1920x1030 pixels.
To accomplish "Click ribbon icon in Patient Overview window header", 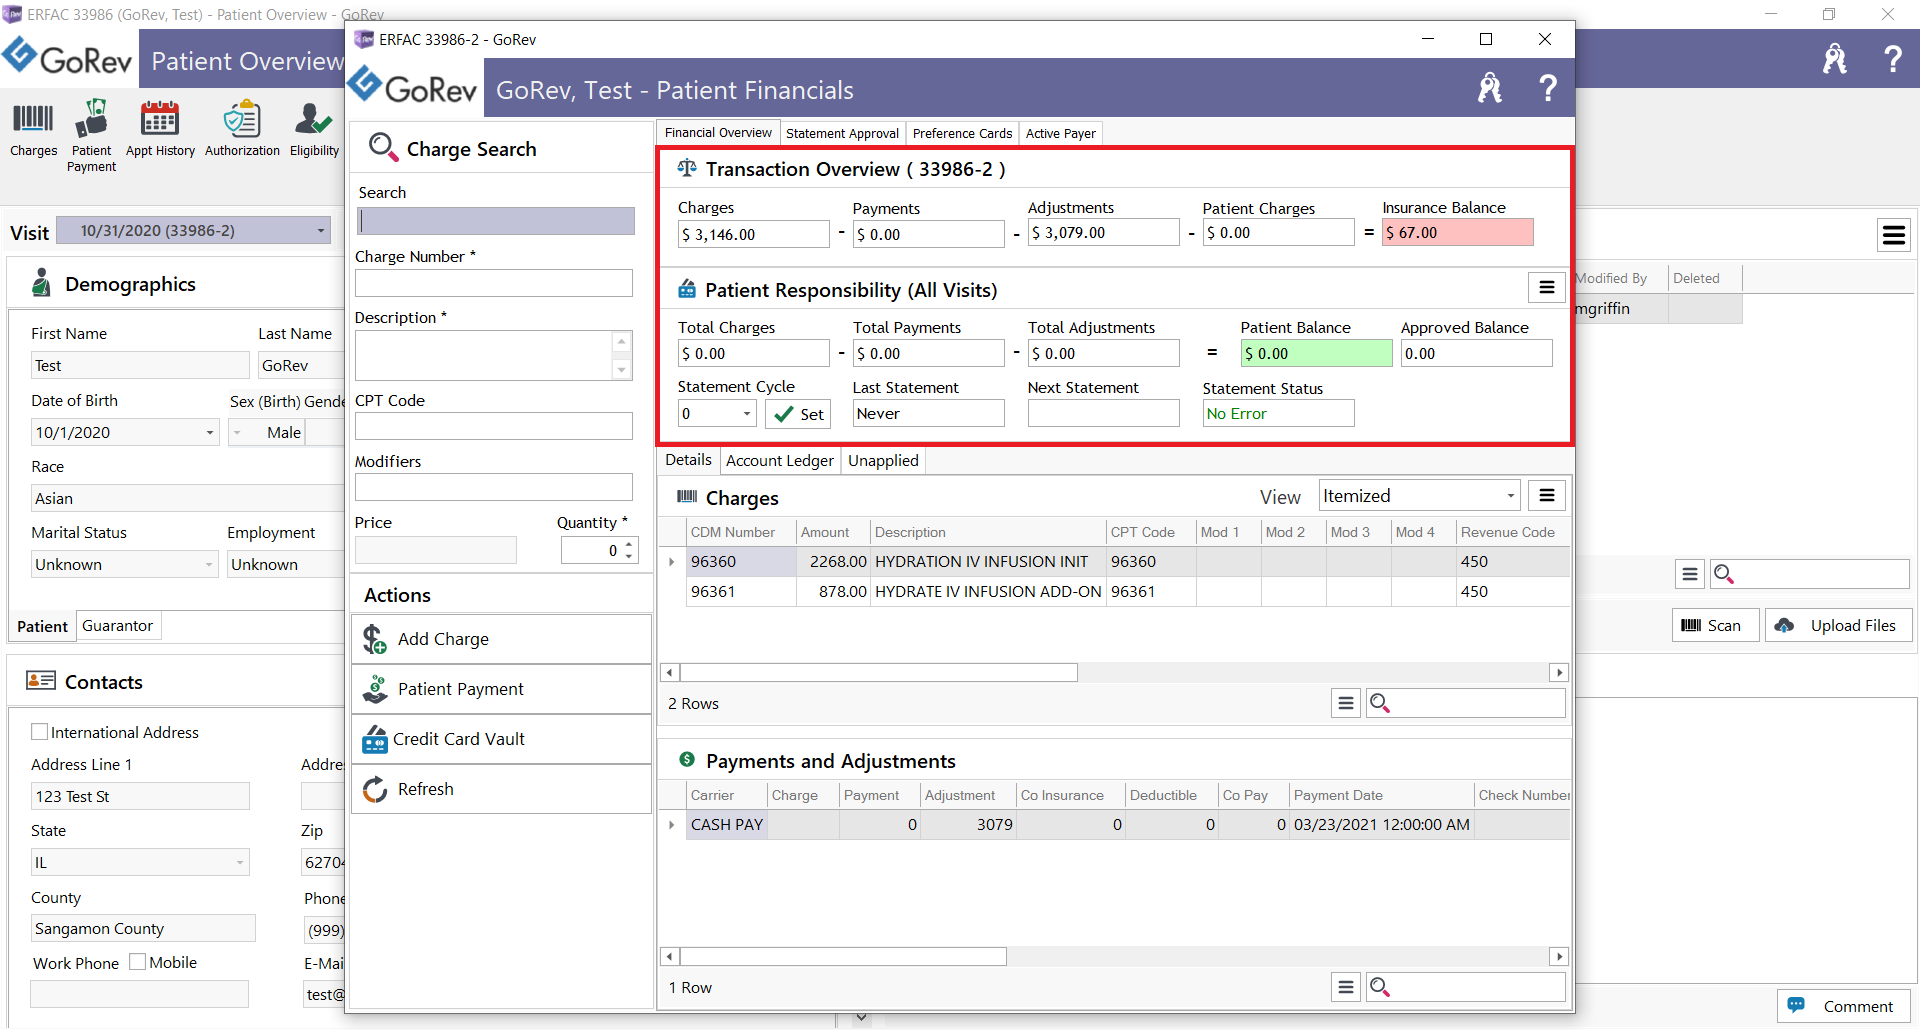I will click(x=1835, y=59).
